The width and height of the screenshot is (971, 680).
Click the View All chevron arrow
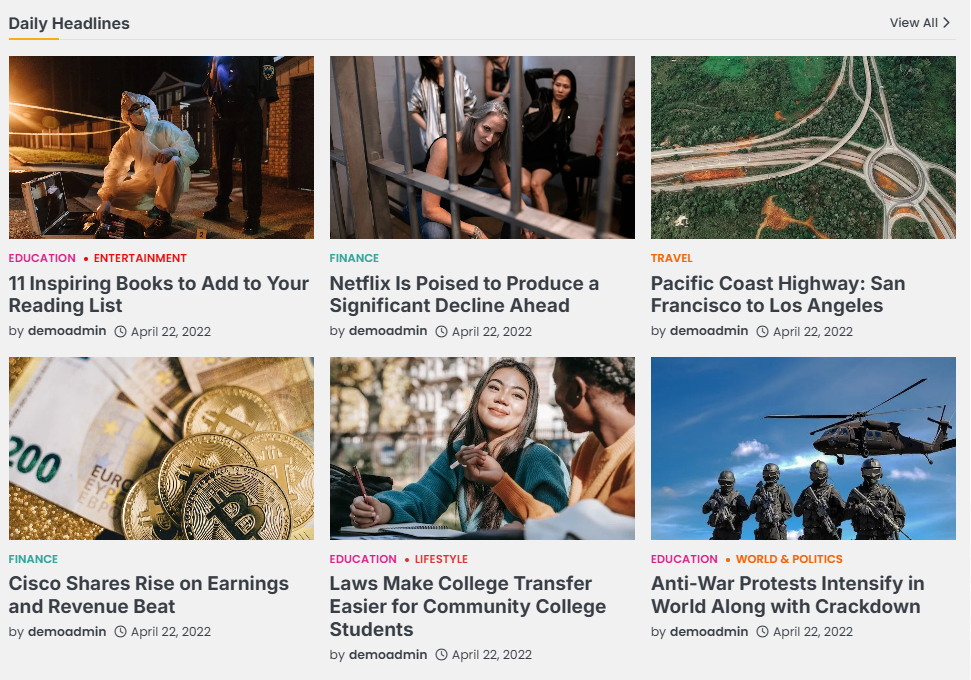(946, 23)
